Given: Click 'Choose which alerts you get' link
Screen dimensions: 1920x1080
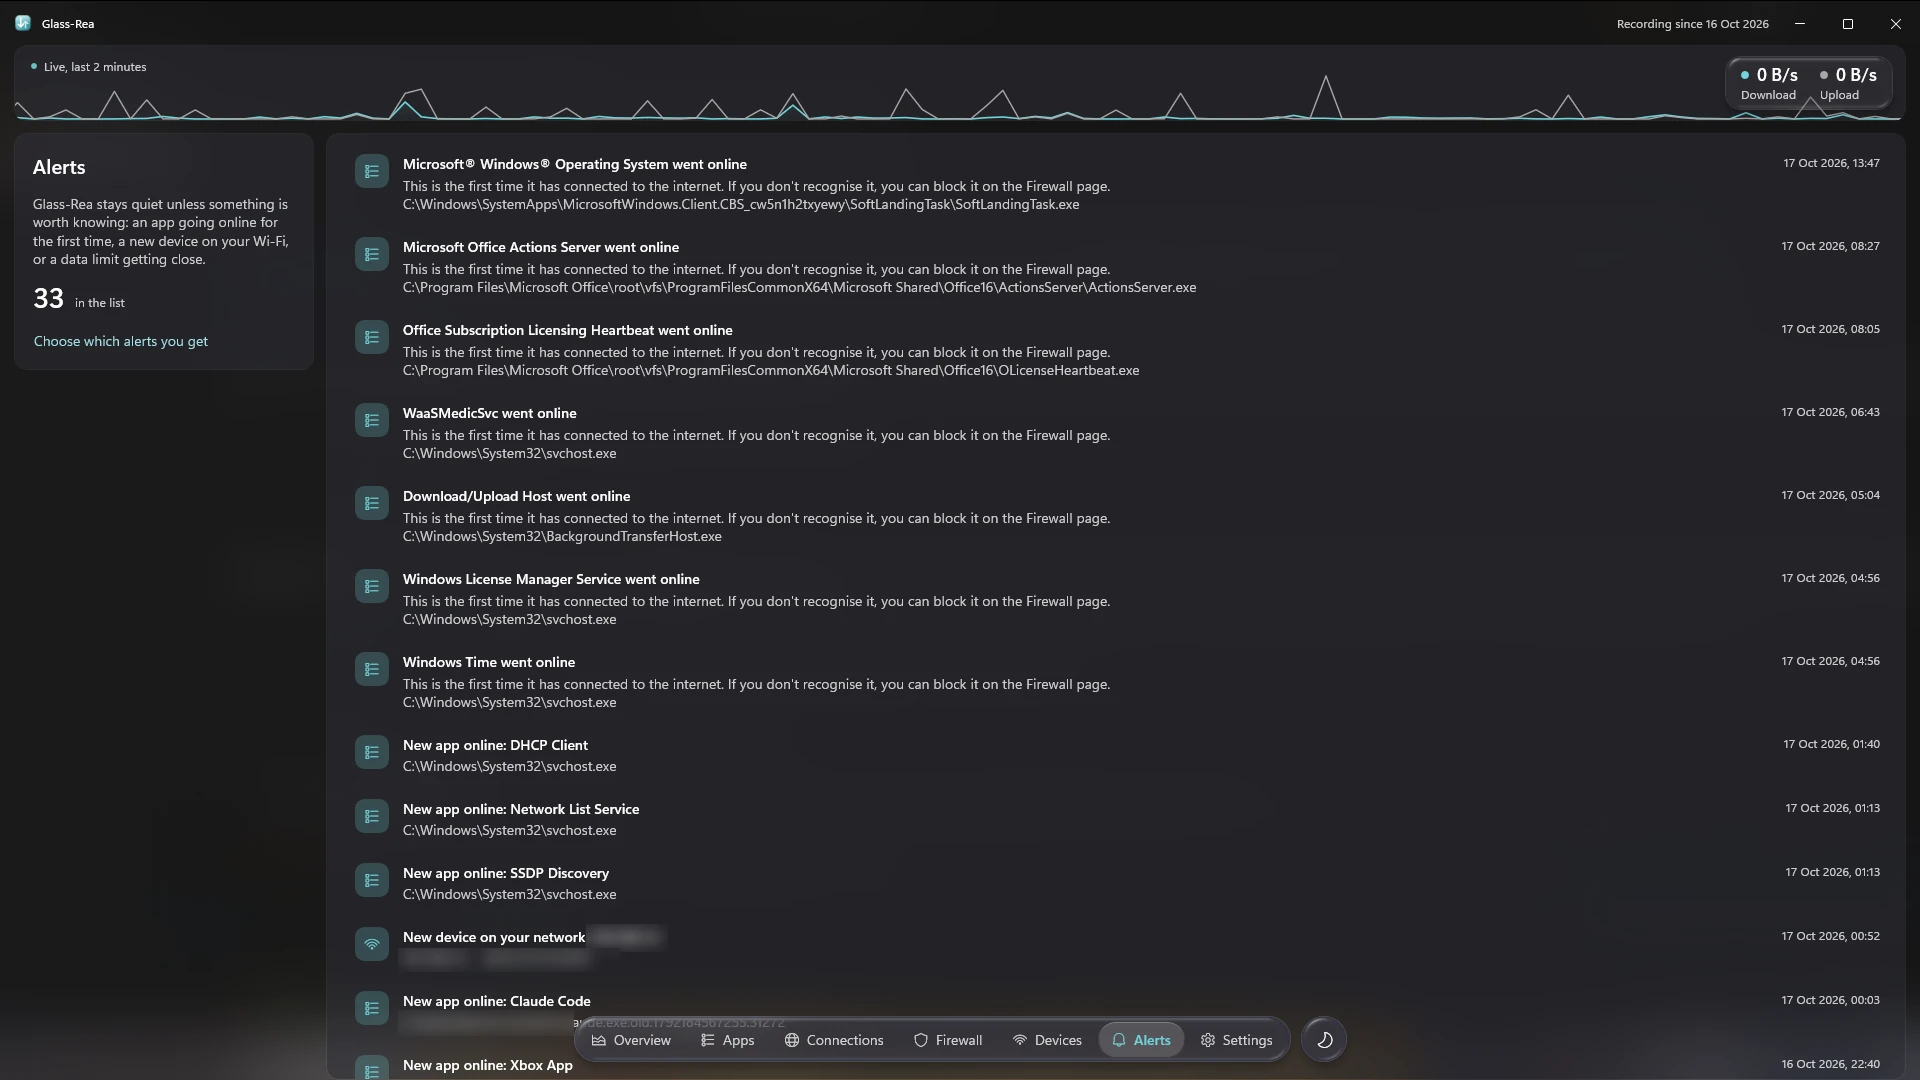Looking at the screenshot, I should pyautogui.click(x=121, y=341).
